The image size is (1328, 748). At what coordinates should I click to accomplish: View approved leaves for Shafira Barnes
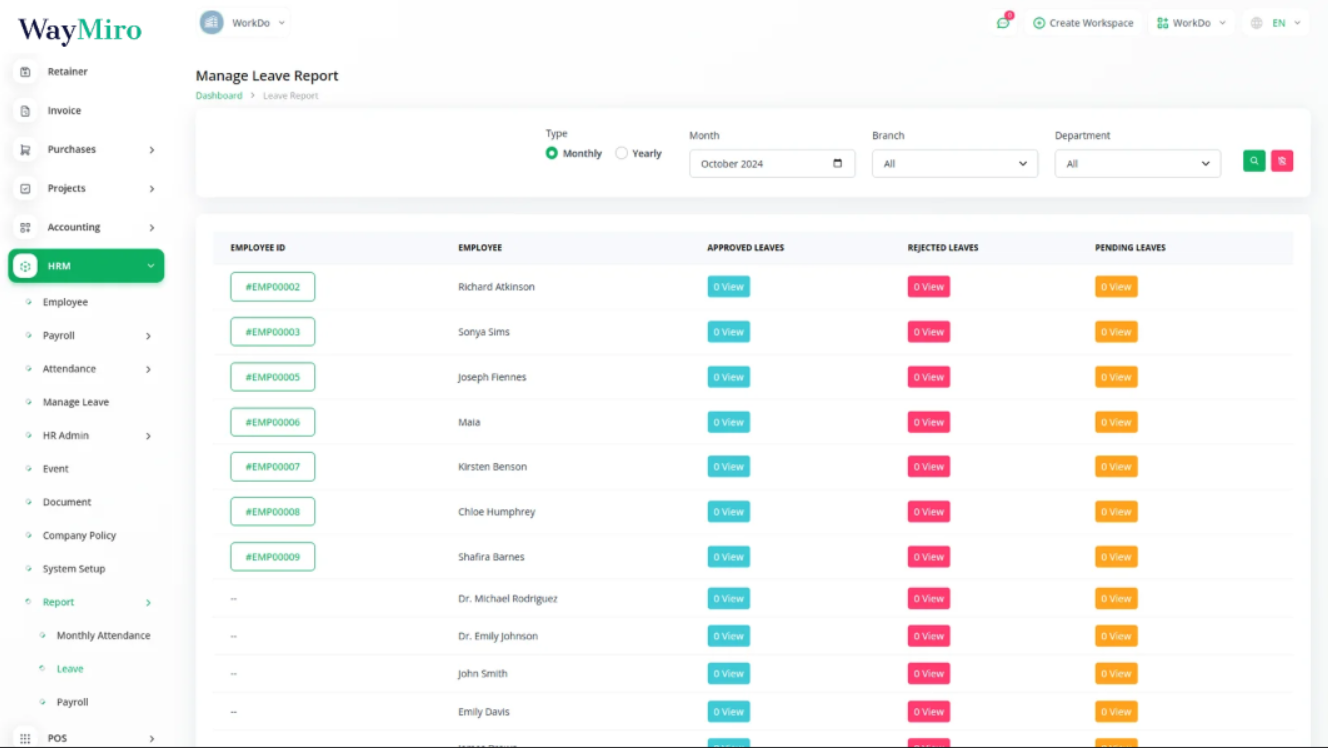click(x=729, y=557)
